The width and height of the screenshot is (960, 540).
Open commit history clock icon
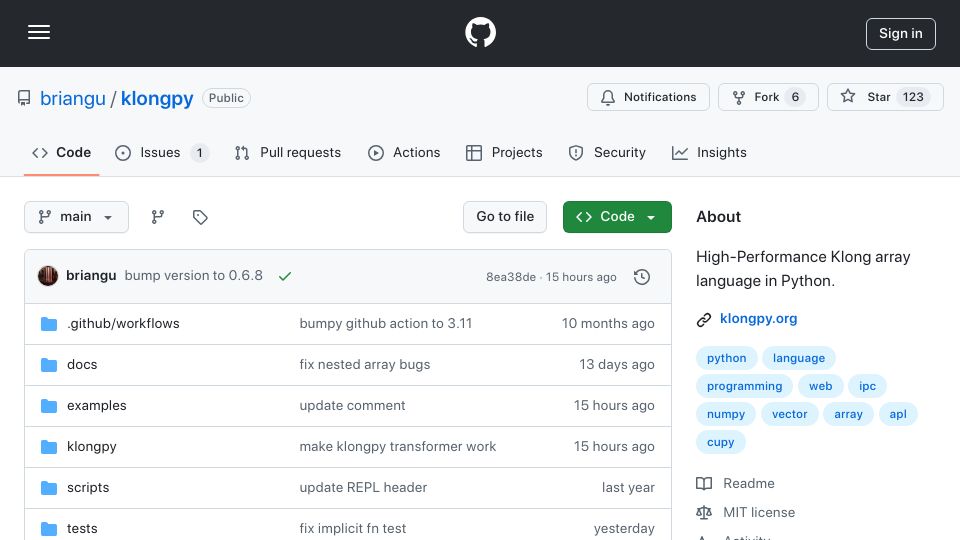tap(642, 277)
